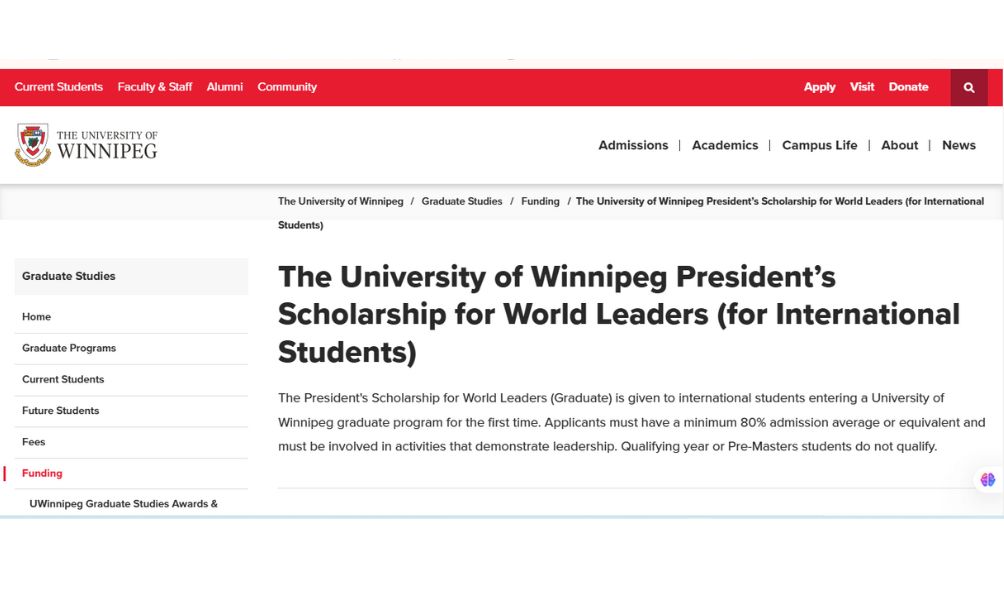
Task: Open the Campus Life menu
Action: point(819,145)
